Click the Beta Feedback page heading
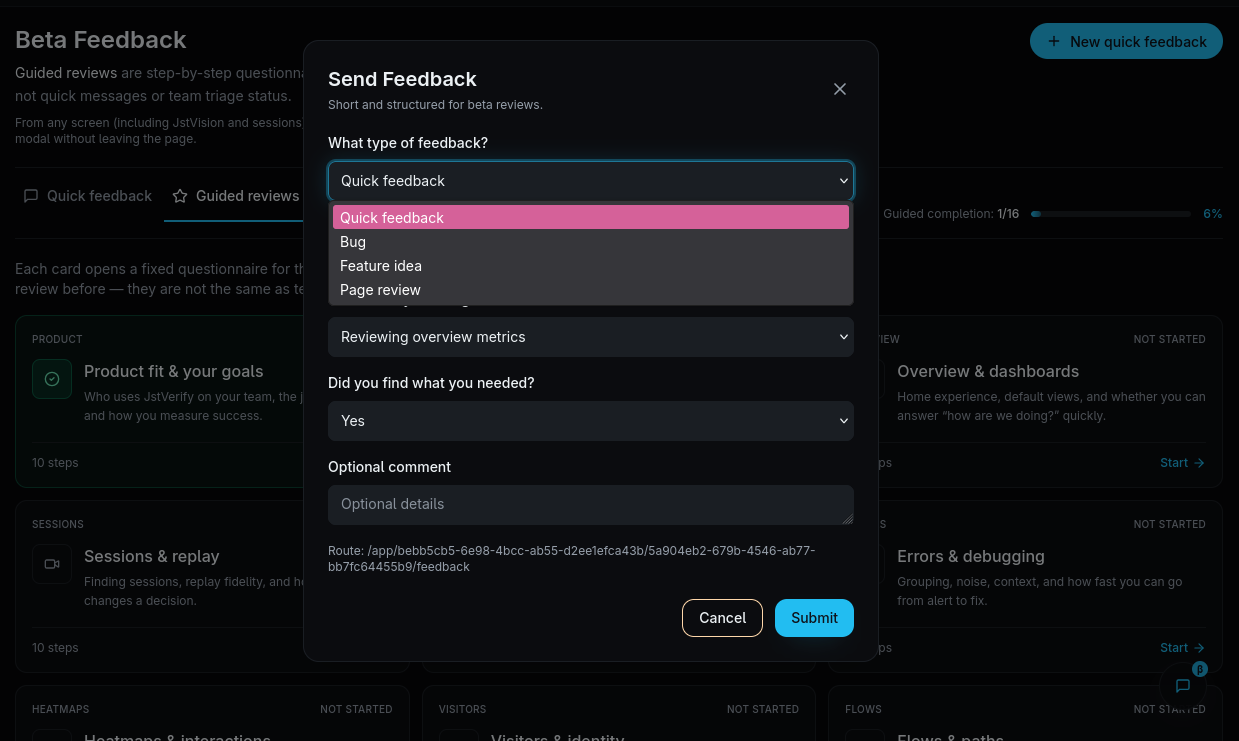 (x=101, y=40)
